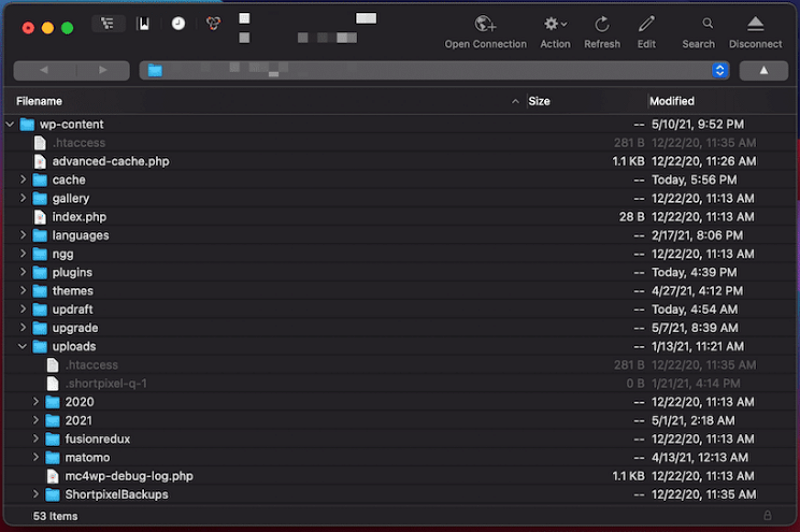
Task: Open the Action gear menu
Action: (x=554, y=24)
